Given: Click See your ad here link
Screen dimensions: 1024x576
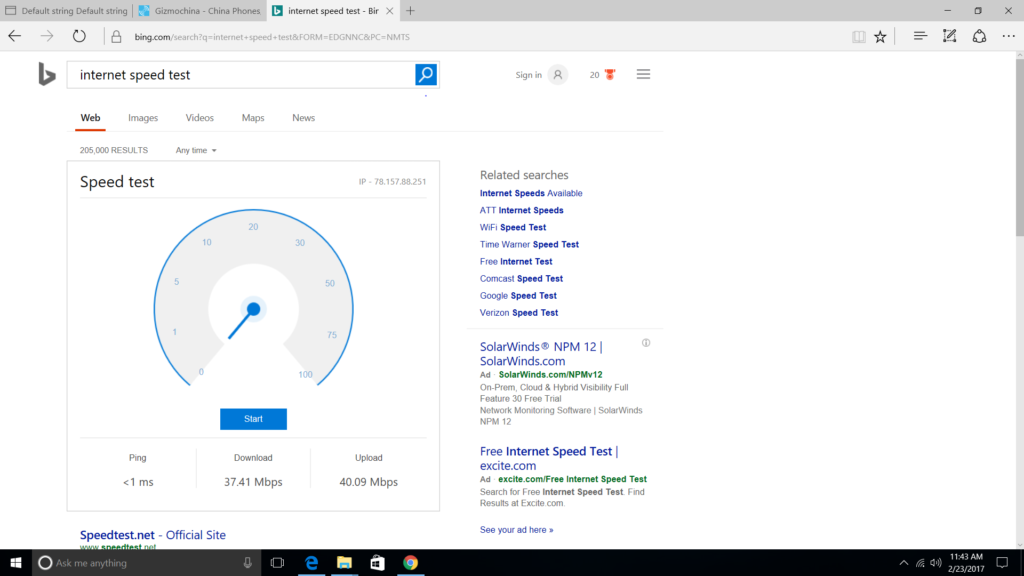Looking at the screenshot, I should pyautogui.click(x=516, y=530).
